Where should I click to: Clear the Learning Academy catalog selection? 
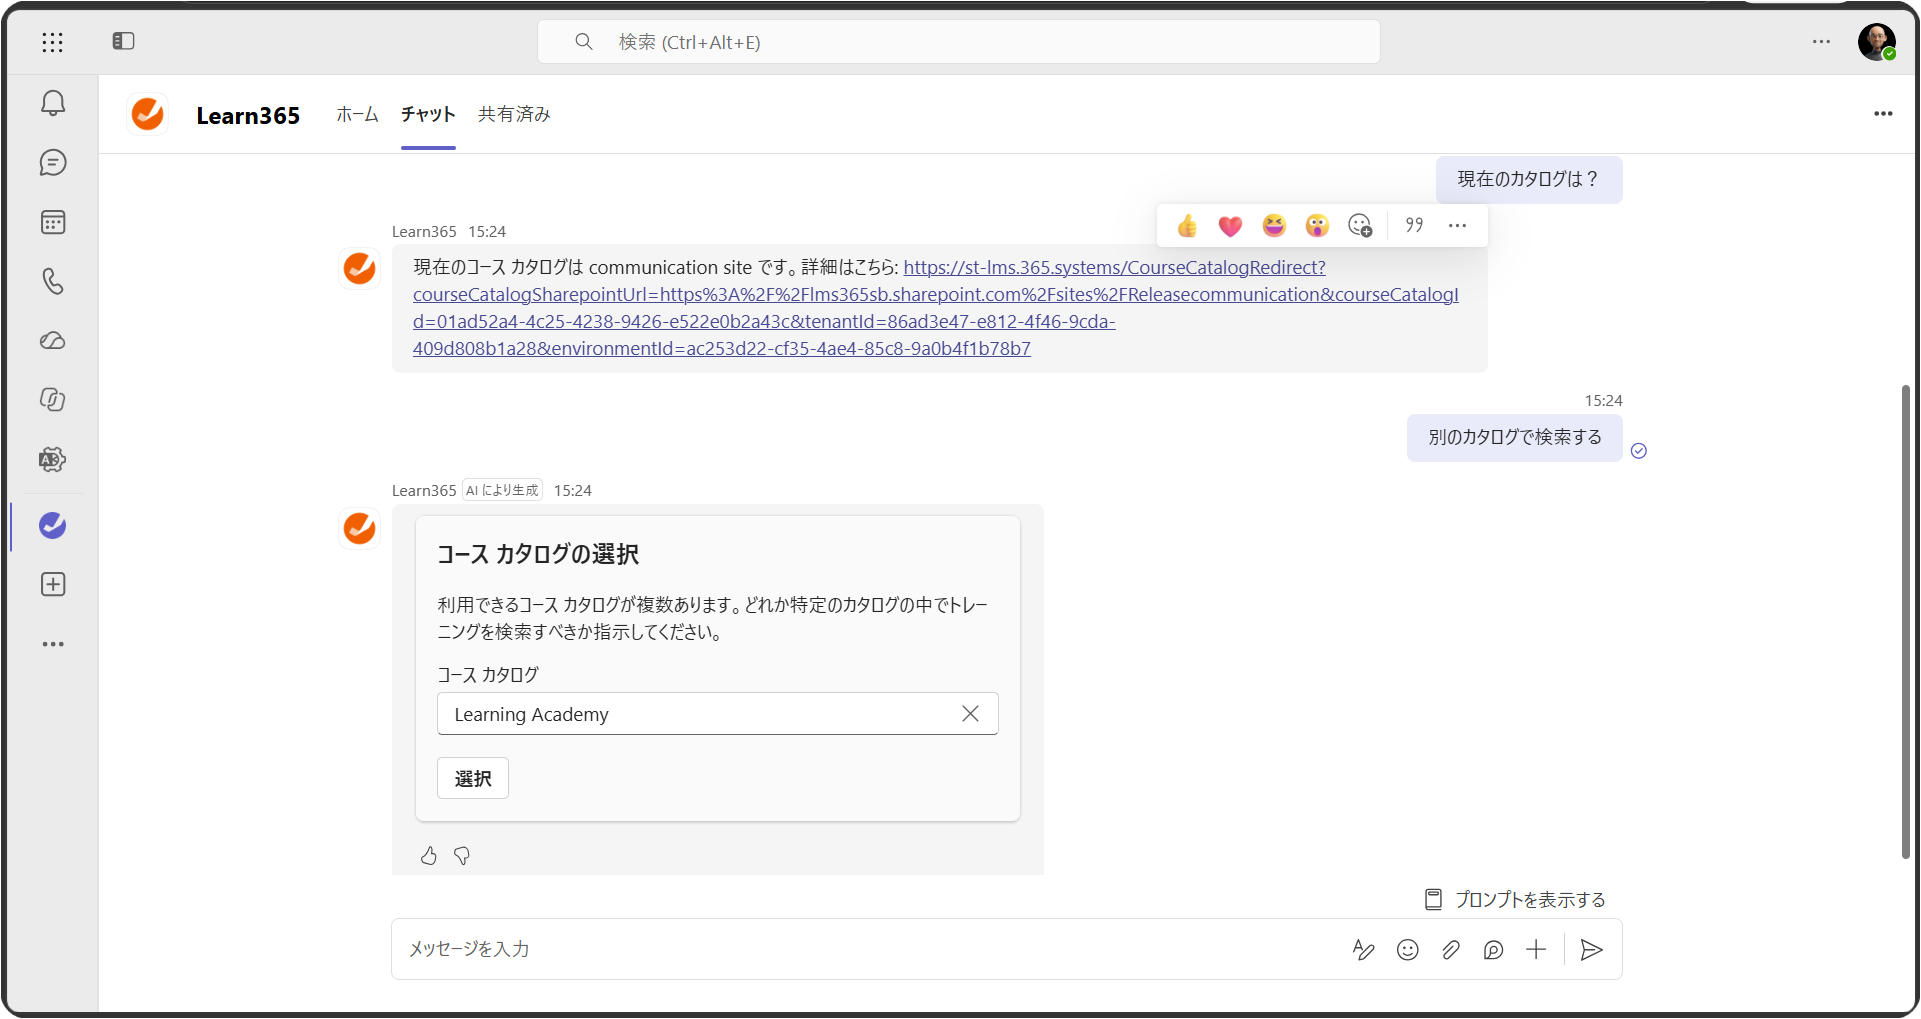[970, 714]
